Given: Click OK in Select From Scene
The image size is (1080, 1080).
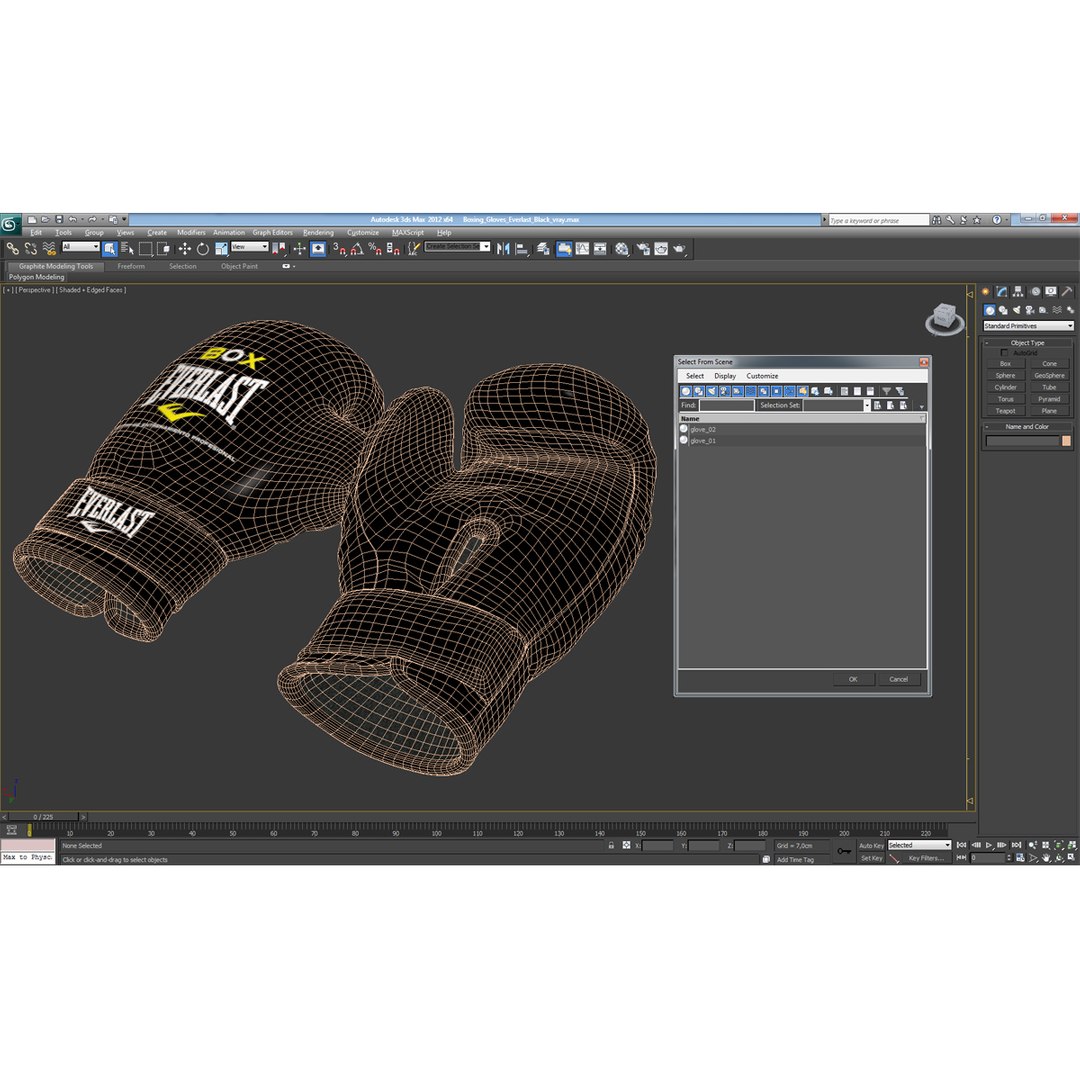Looking at the screenshot, I should click(853, 679).
